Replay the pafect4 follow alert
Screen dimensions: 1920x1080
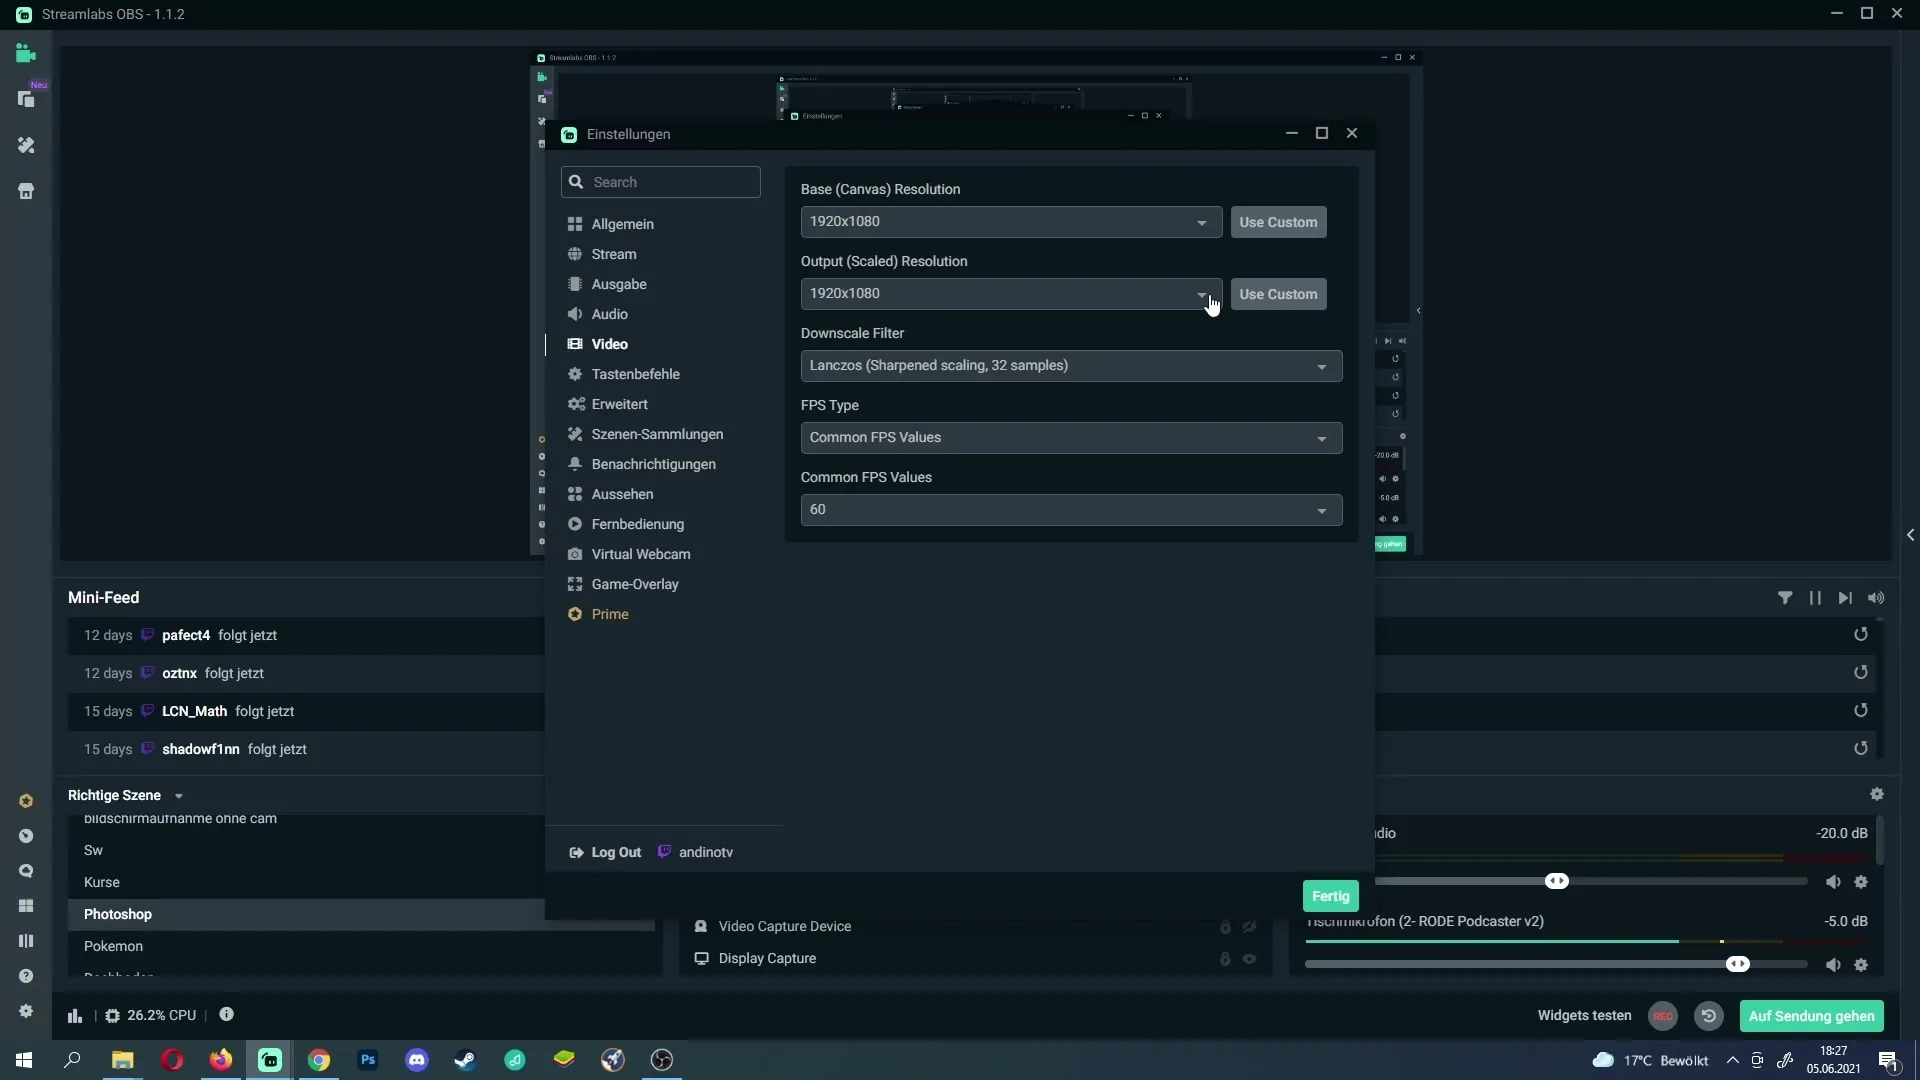tap(1861, 634)
